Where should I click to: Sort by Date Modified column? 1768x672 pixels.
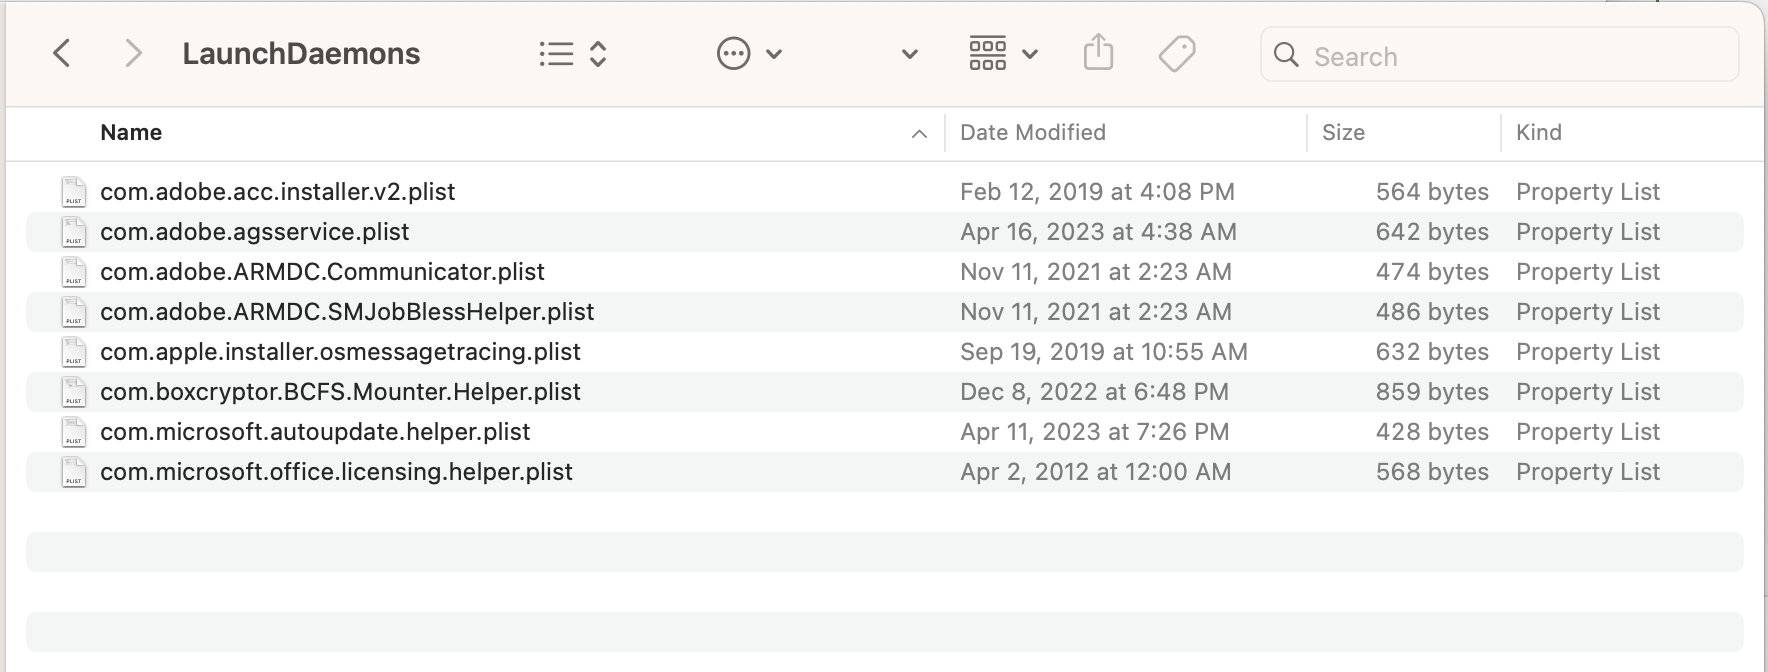tap(1032, 133)
